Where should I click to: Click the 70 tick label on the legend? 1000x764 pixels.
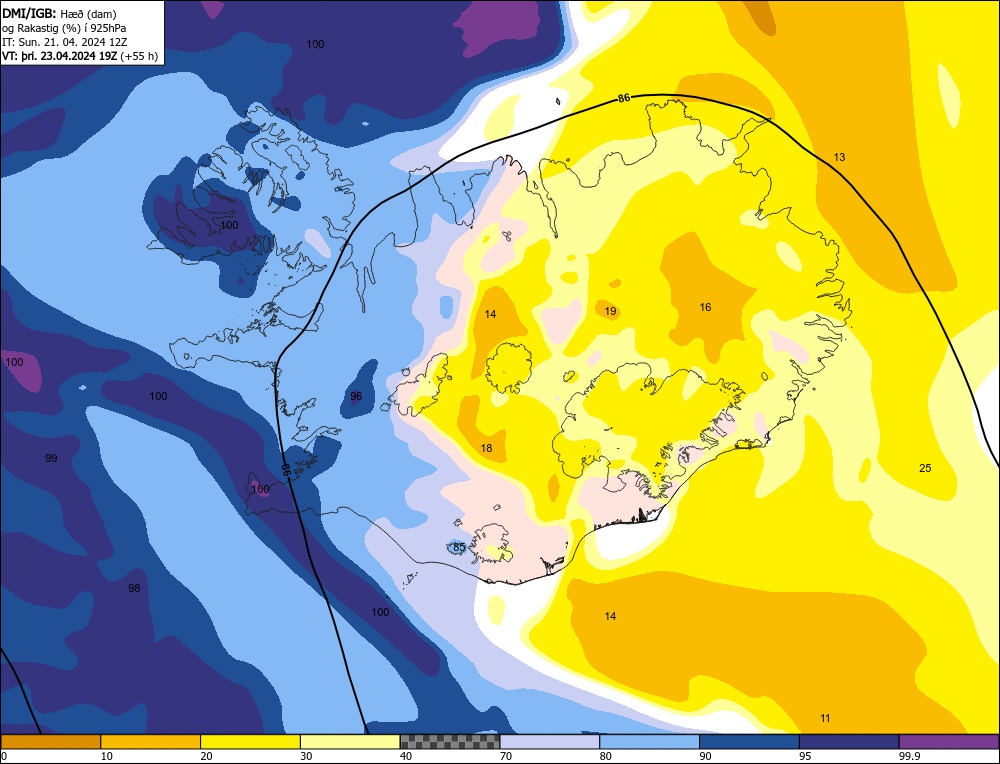coord(506,756)
